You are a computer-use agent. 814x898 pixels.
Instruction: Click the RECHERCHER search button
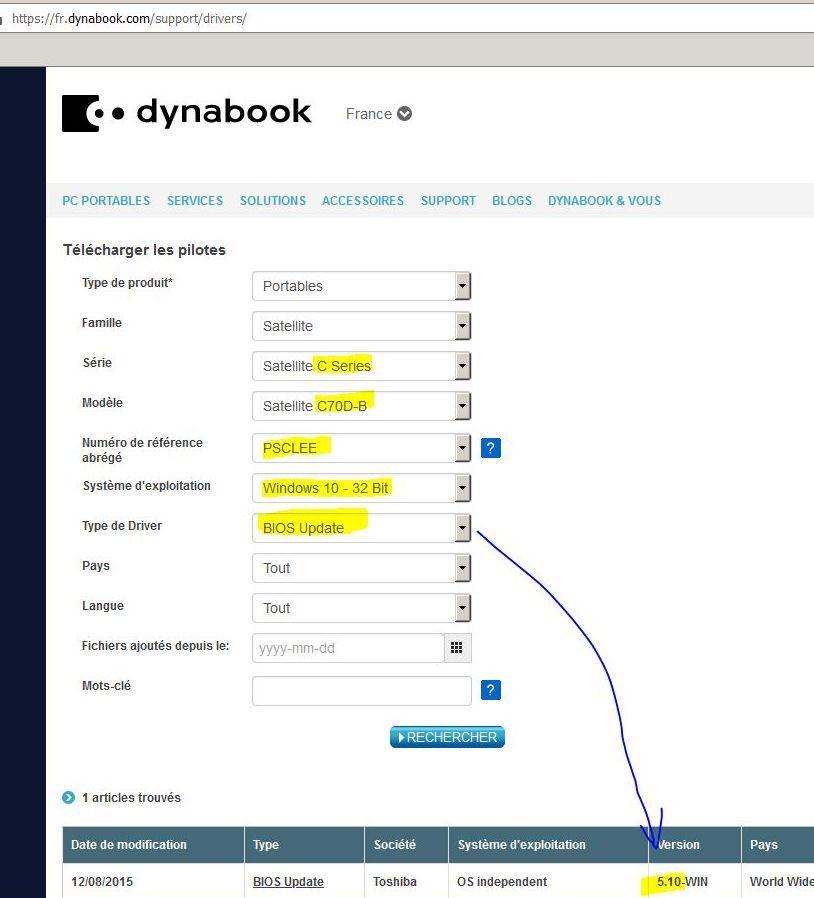[447, 737]
